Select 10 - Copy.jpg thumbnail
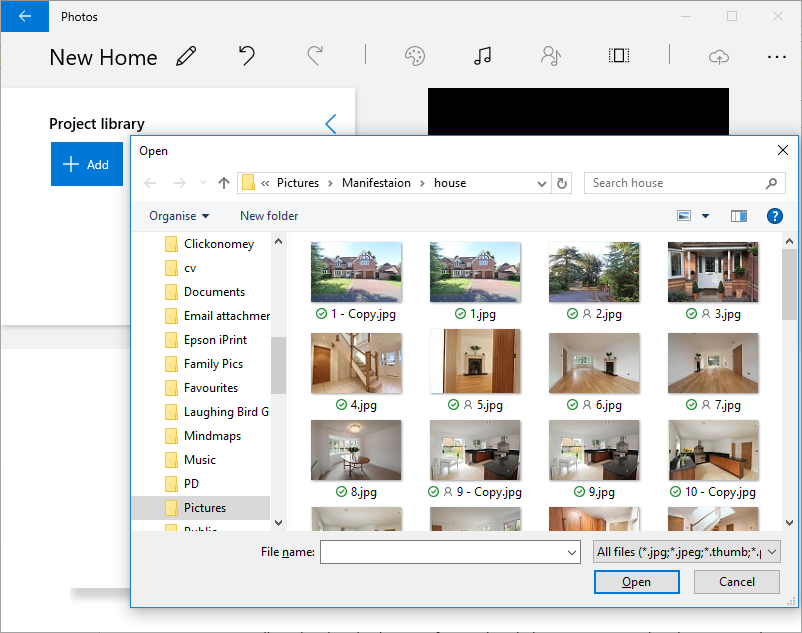The width and height of the screenshot is (802, 633). point(713,450)
